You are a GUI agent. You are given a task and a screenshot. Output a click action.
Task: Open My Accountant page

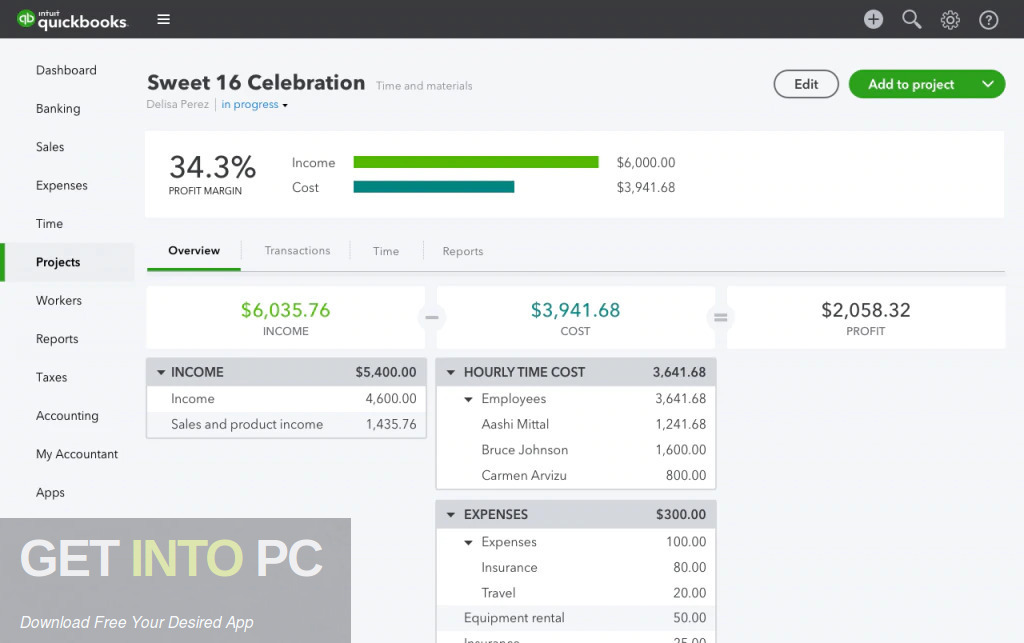tap(77, 454)
